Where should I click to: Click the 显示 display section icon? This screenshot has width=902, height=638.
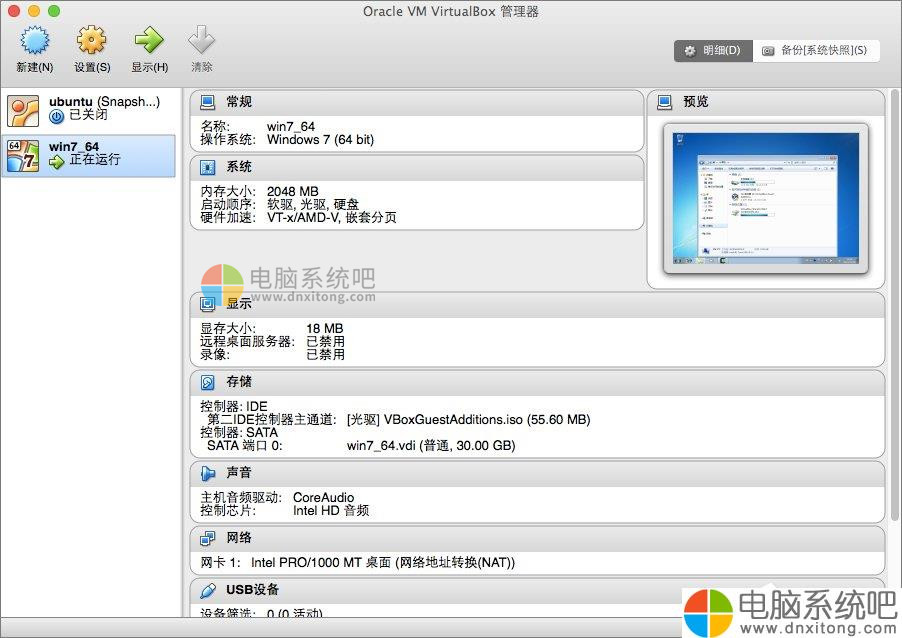[208, 304]
